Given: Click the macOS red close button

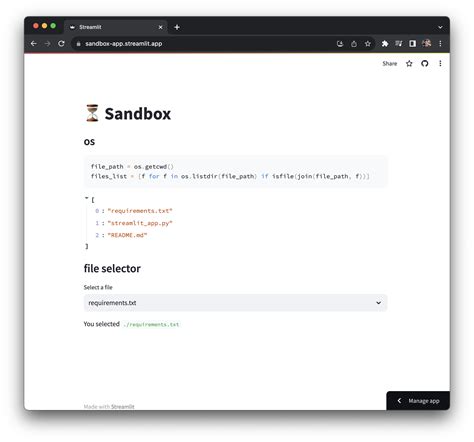Looking at the screenshot, I should (36, 26).
